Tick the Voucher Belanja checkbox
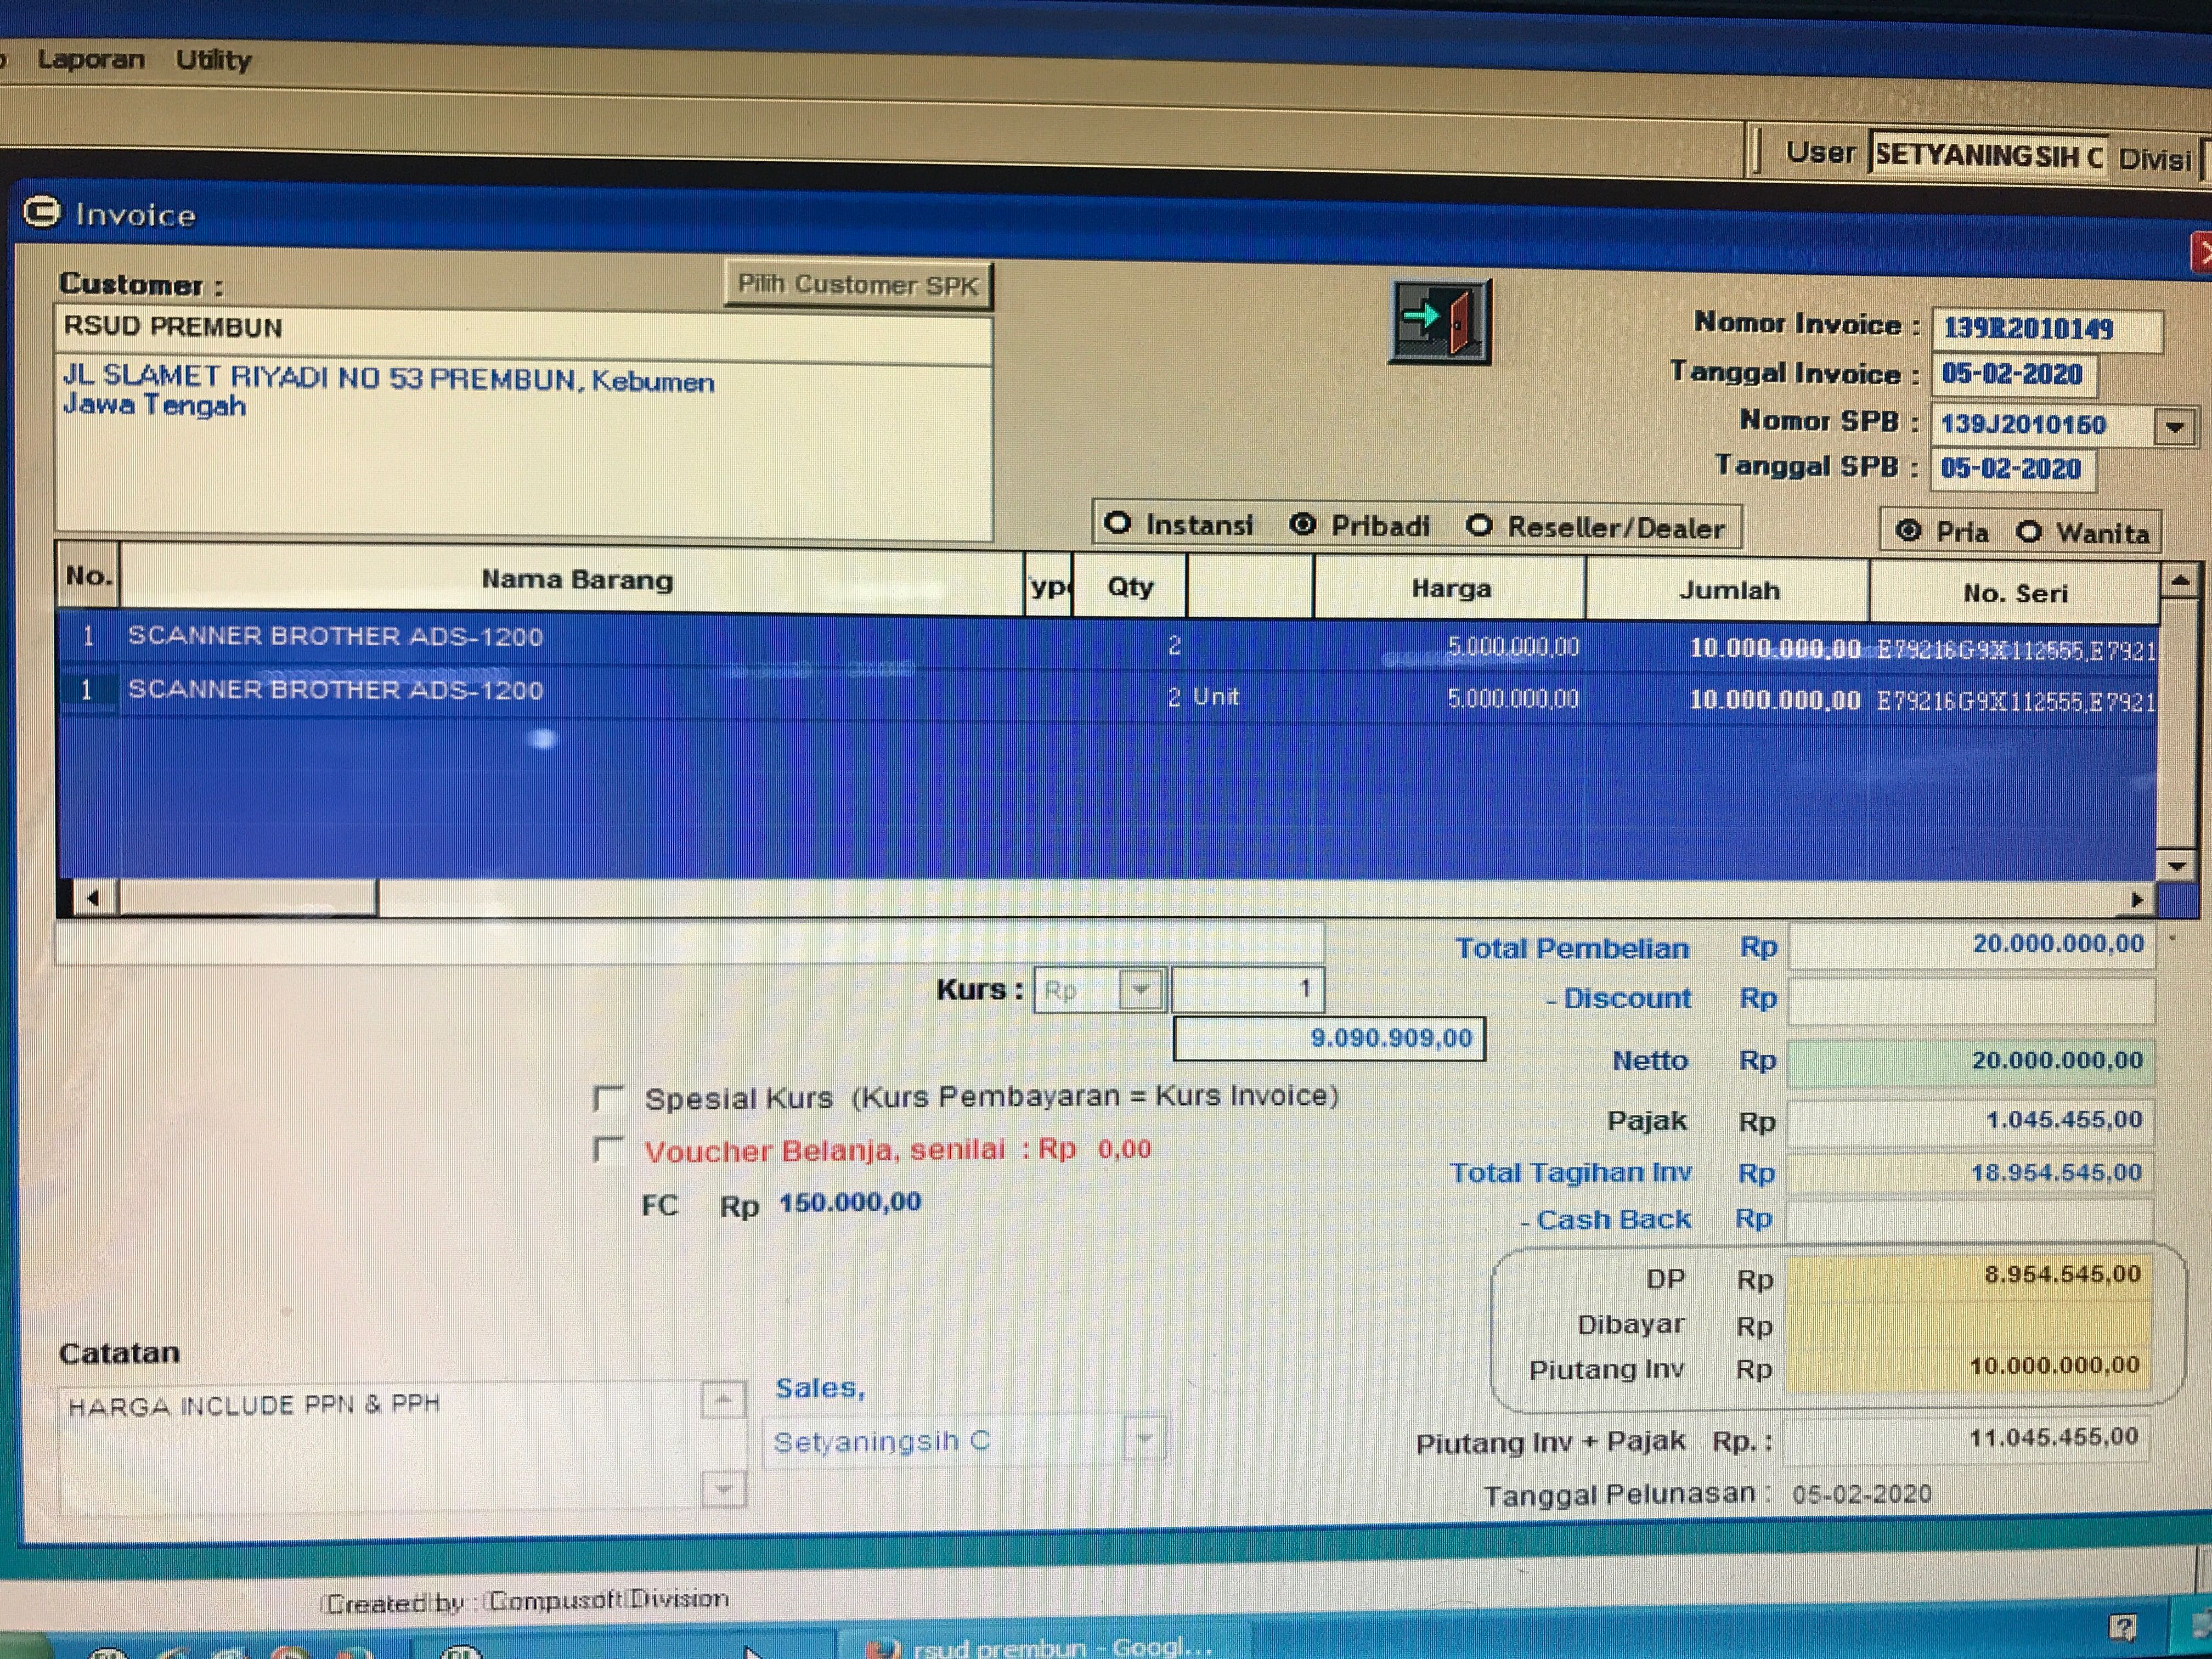This screenshot has width=2212, height=1659. click(x=608, y=1150)
